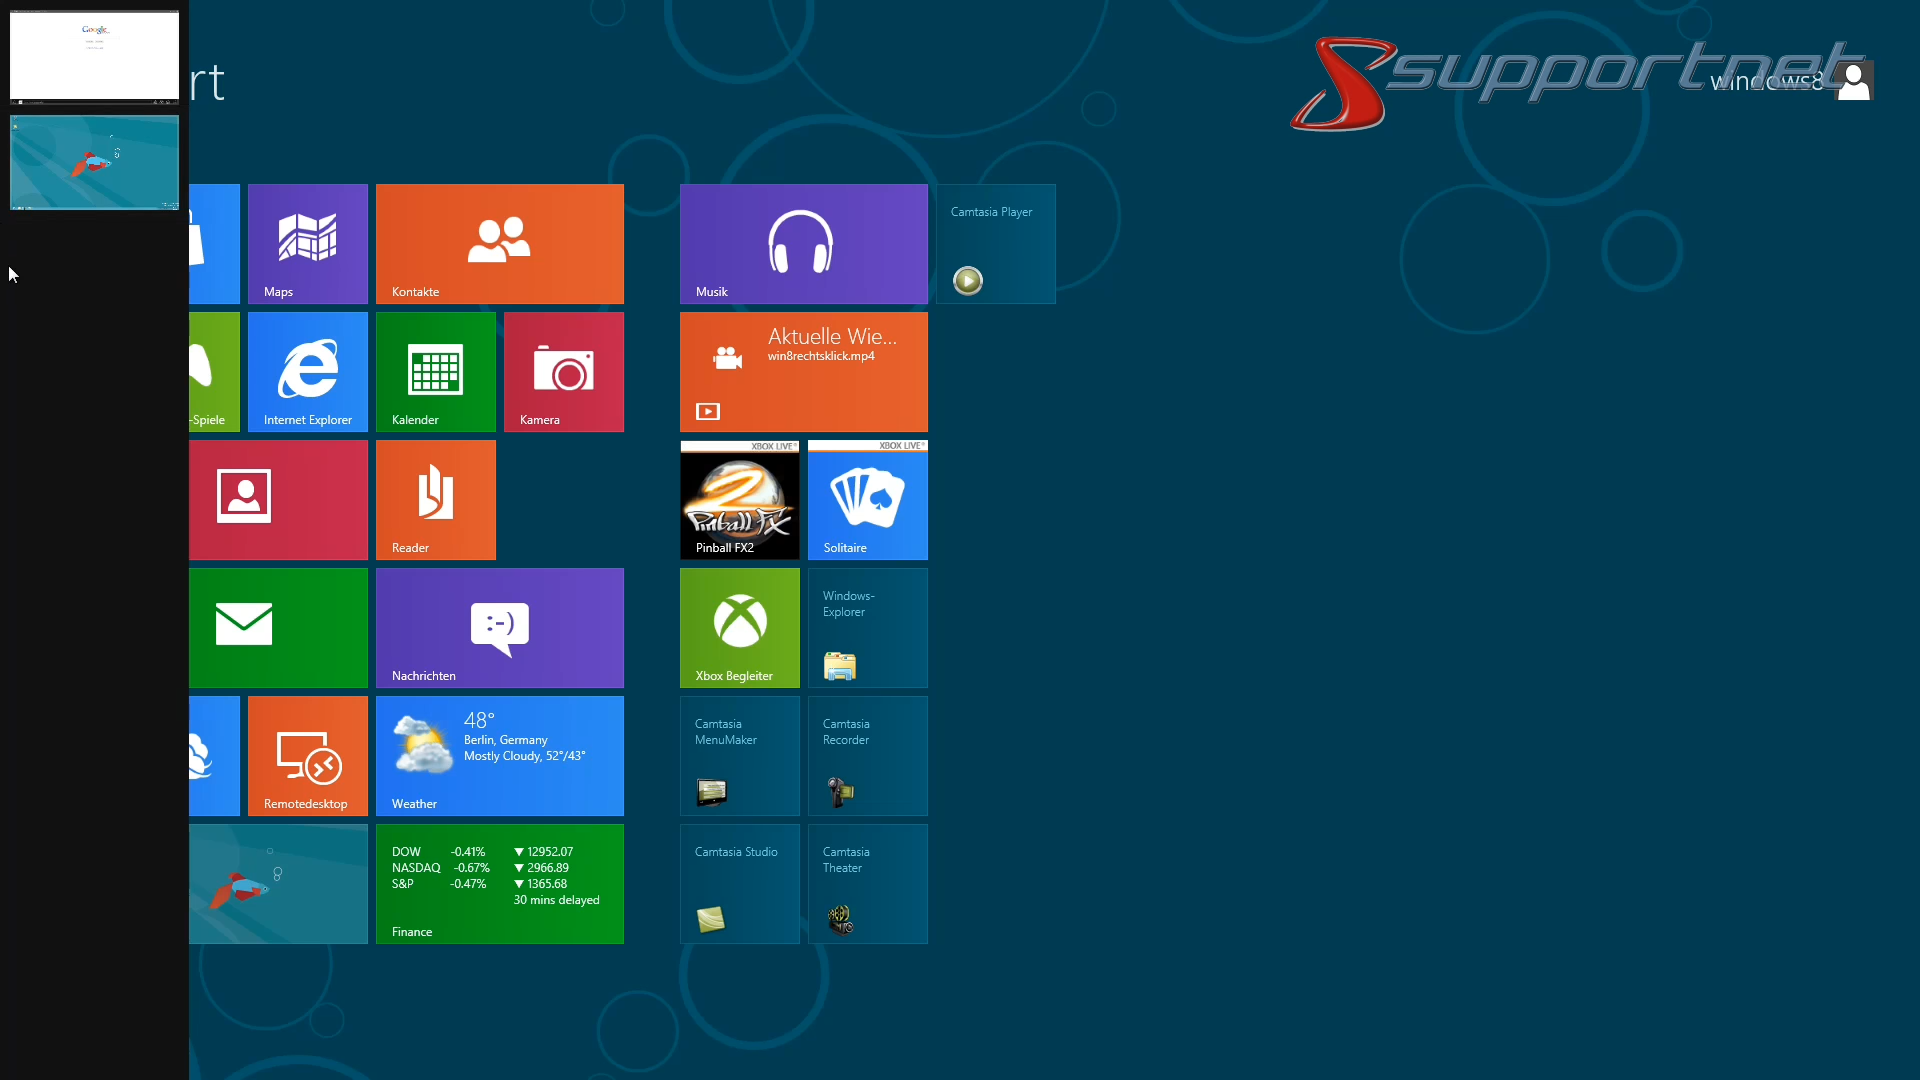Open the Reader tile

pos(436,500)
